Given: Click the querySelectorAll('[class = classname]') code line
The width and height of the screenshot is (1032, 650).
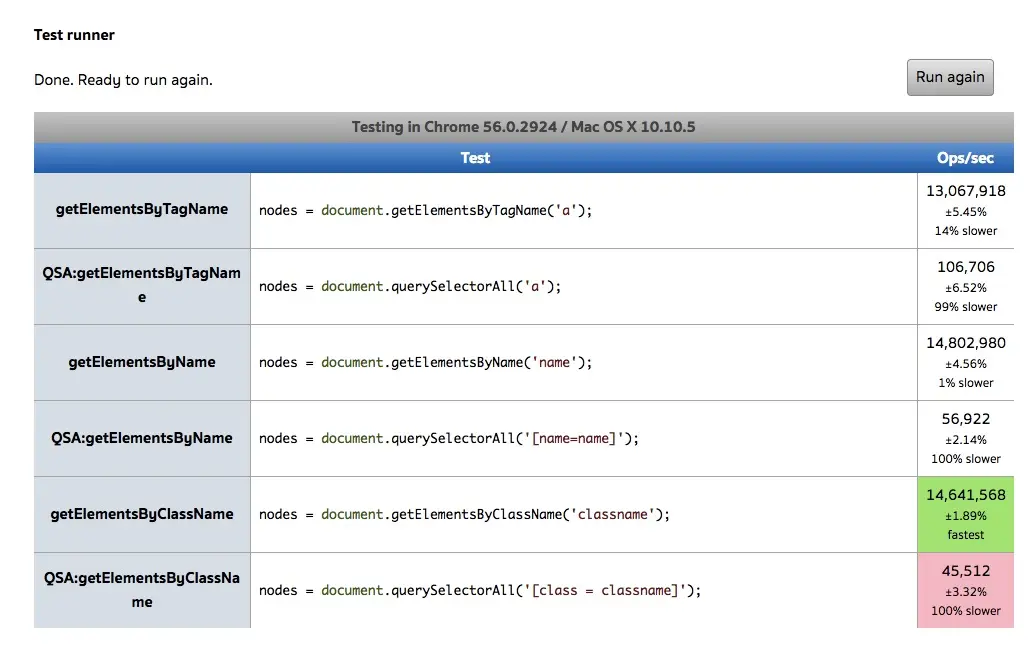Looking at the screenshot, I should coord(480,590).
